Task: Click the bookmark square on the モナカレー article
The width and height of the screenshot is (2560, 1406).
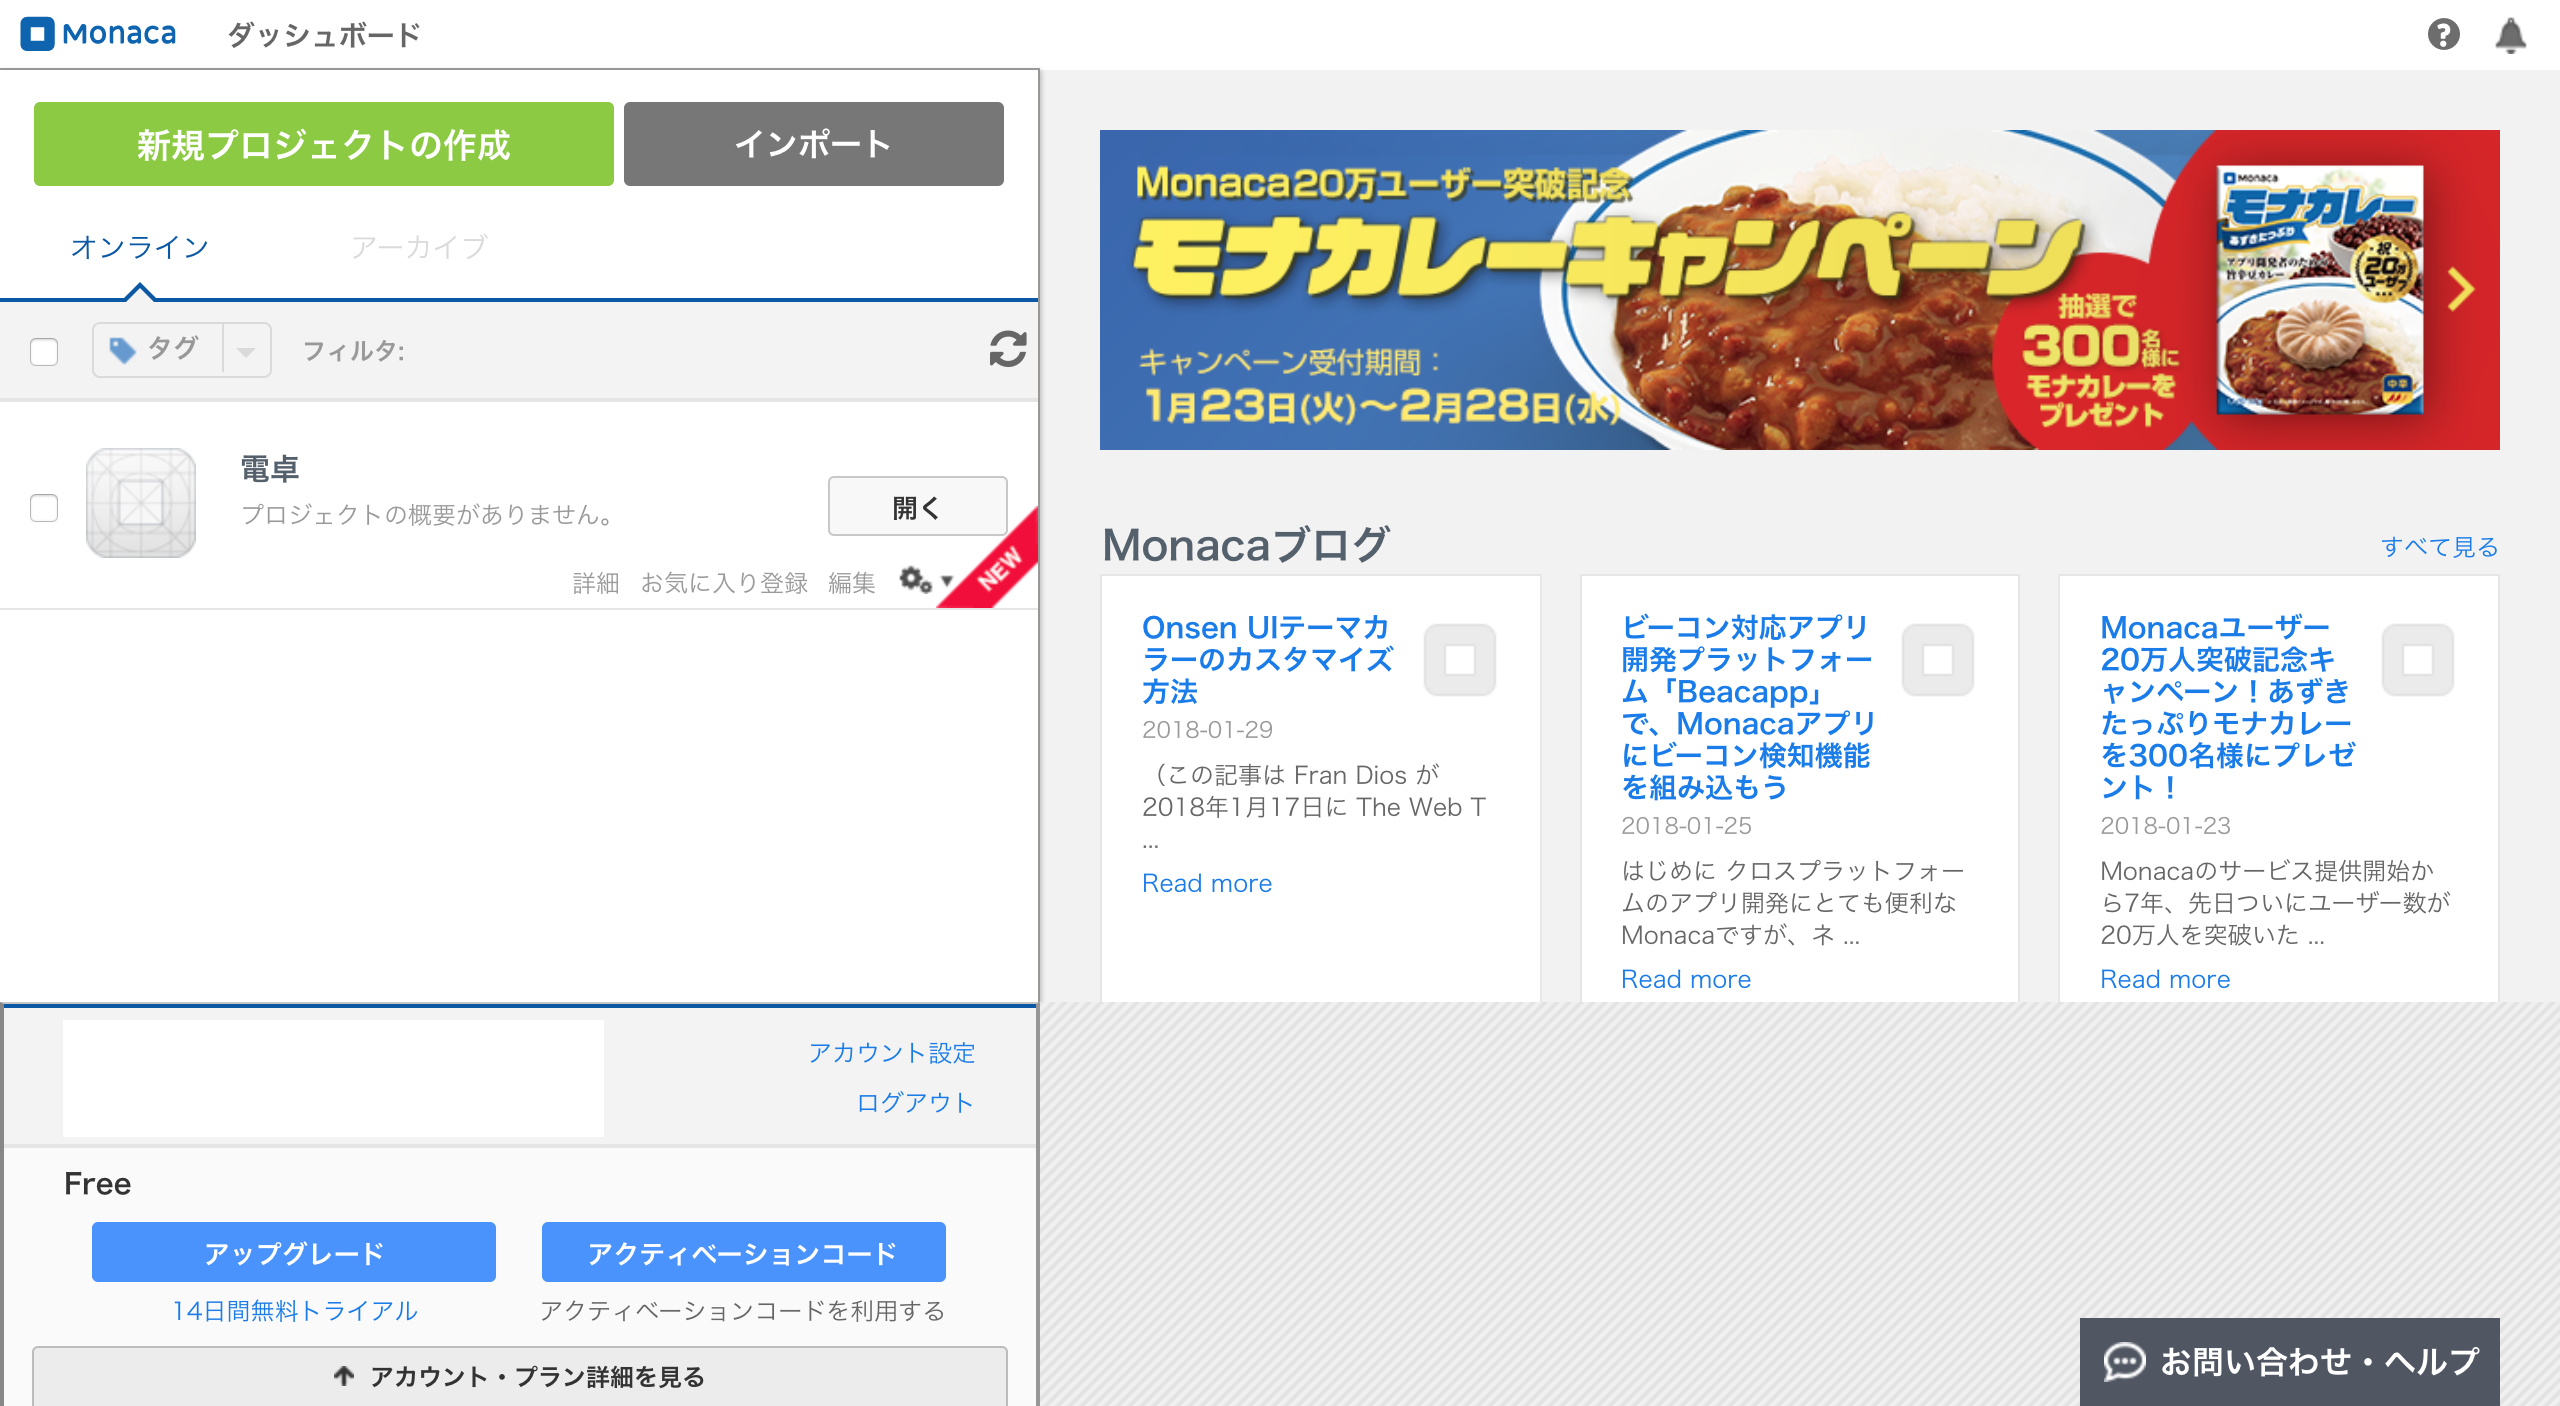Action: click(2417, 659)
